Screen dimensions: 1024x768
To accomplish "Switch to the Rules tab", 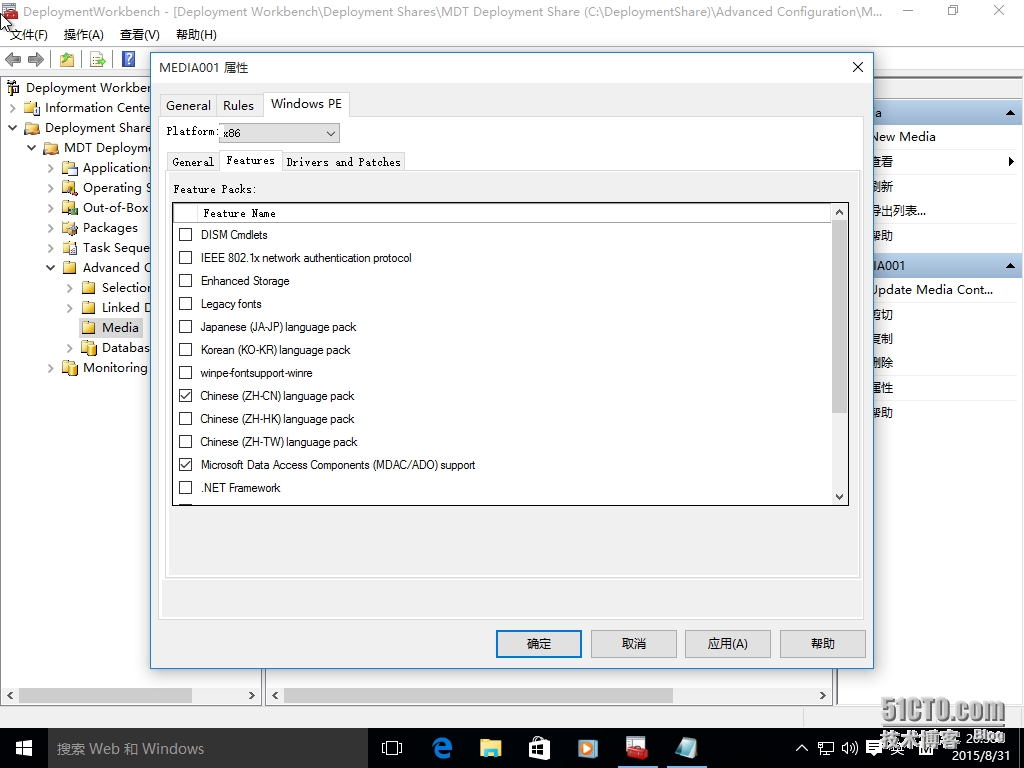I will pyautogui.click(x=238, y=105).
